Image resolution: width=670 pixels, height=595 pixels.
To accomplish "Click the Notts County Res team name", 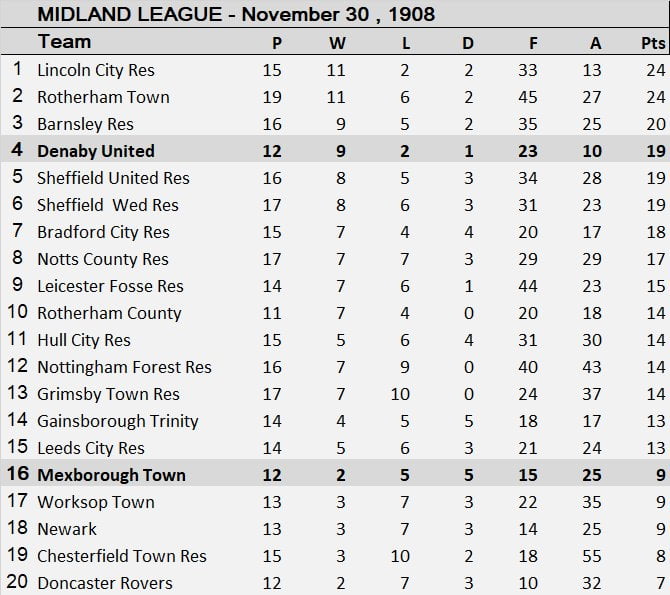I will [x=103, y=259].
